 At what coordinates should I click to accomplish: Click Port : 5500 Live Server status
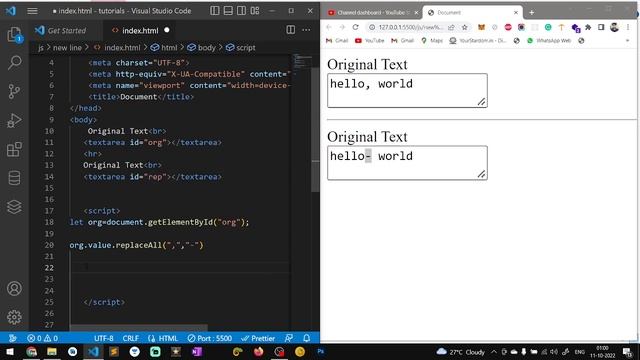coord(210,338)
